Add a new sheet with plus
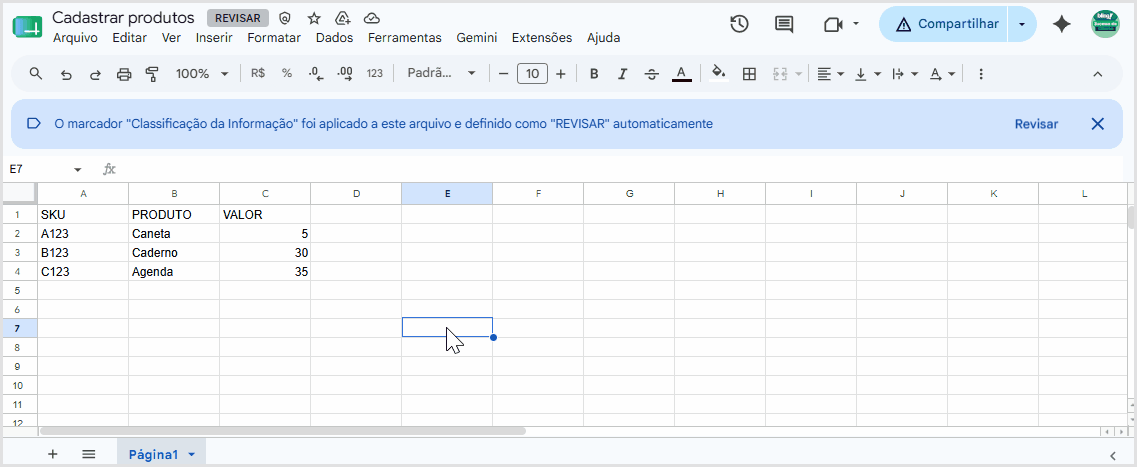This screenshot has height=467, width=1137. (52, 454)
